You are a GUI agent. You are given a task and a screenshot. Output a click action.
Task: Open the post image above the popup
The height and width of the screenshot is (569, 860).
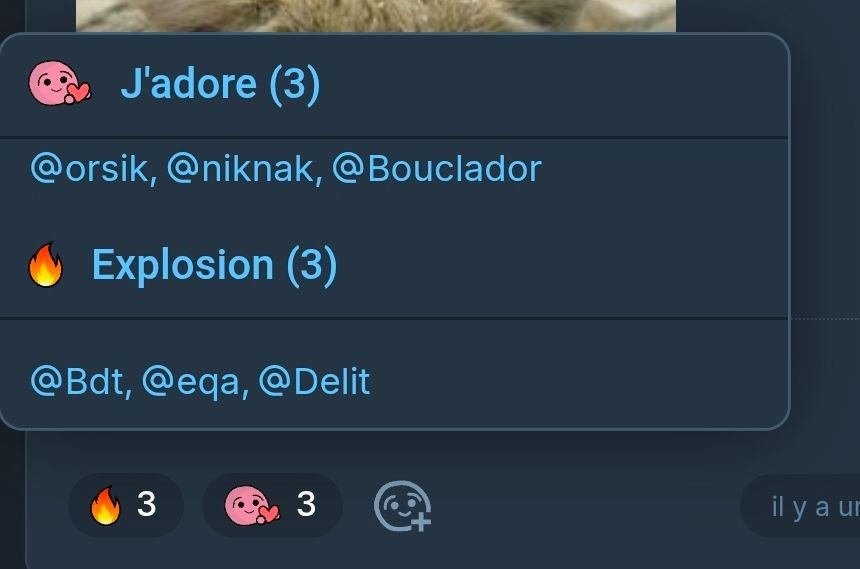coord(375,15)
